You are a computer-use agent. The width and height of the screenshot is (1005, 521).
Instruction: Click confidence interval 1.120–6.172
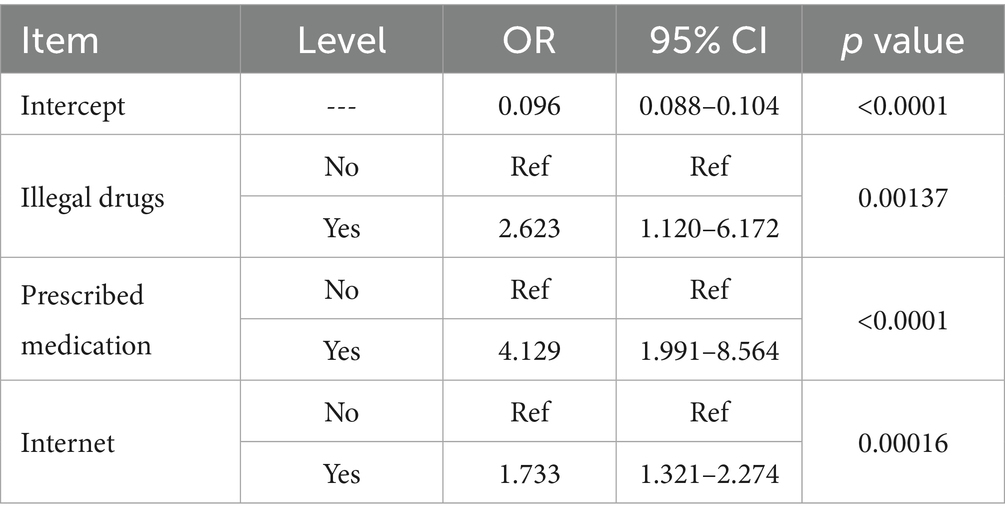[709, 228]
